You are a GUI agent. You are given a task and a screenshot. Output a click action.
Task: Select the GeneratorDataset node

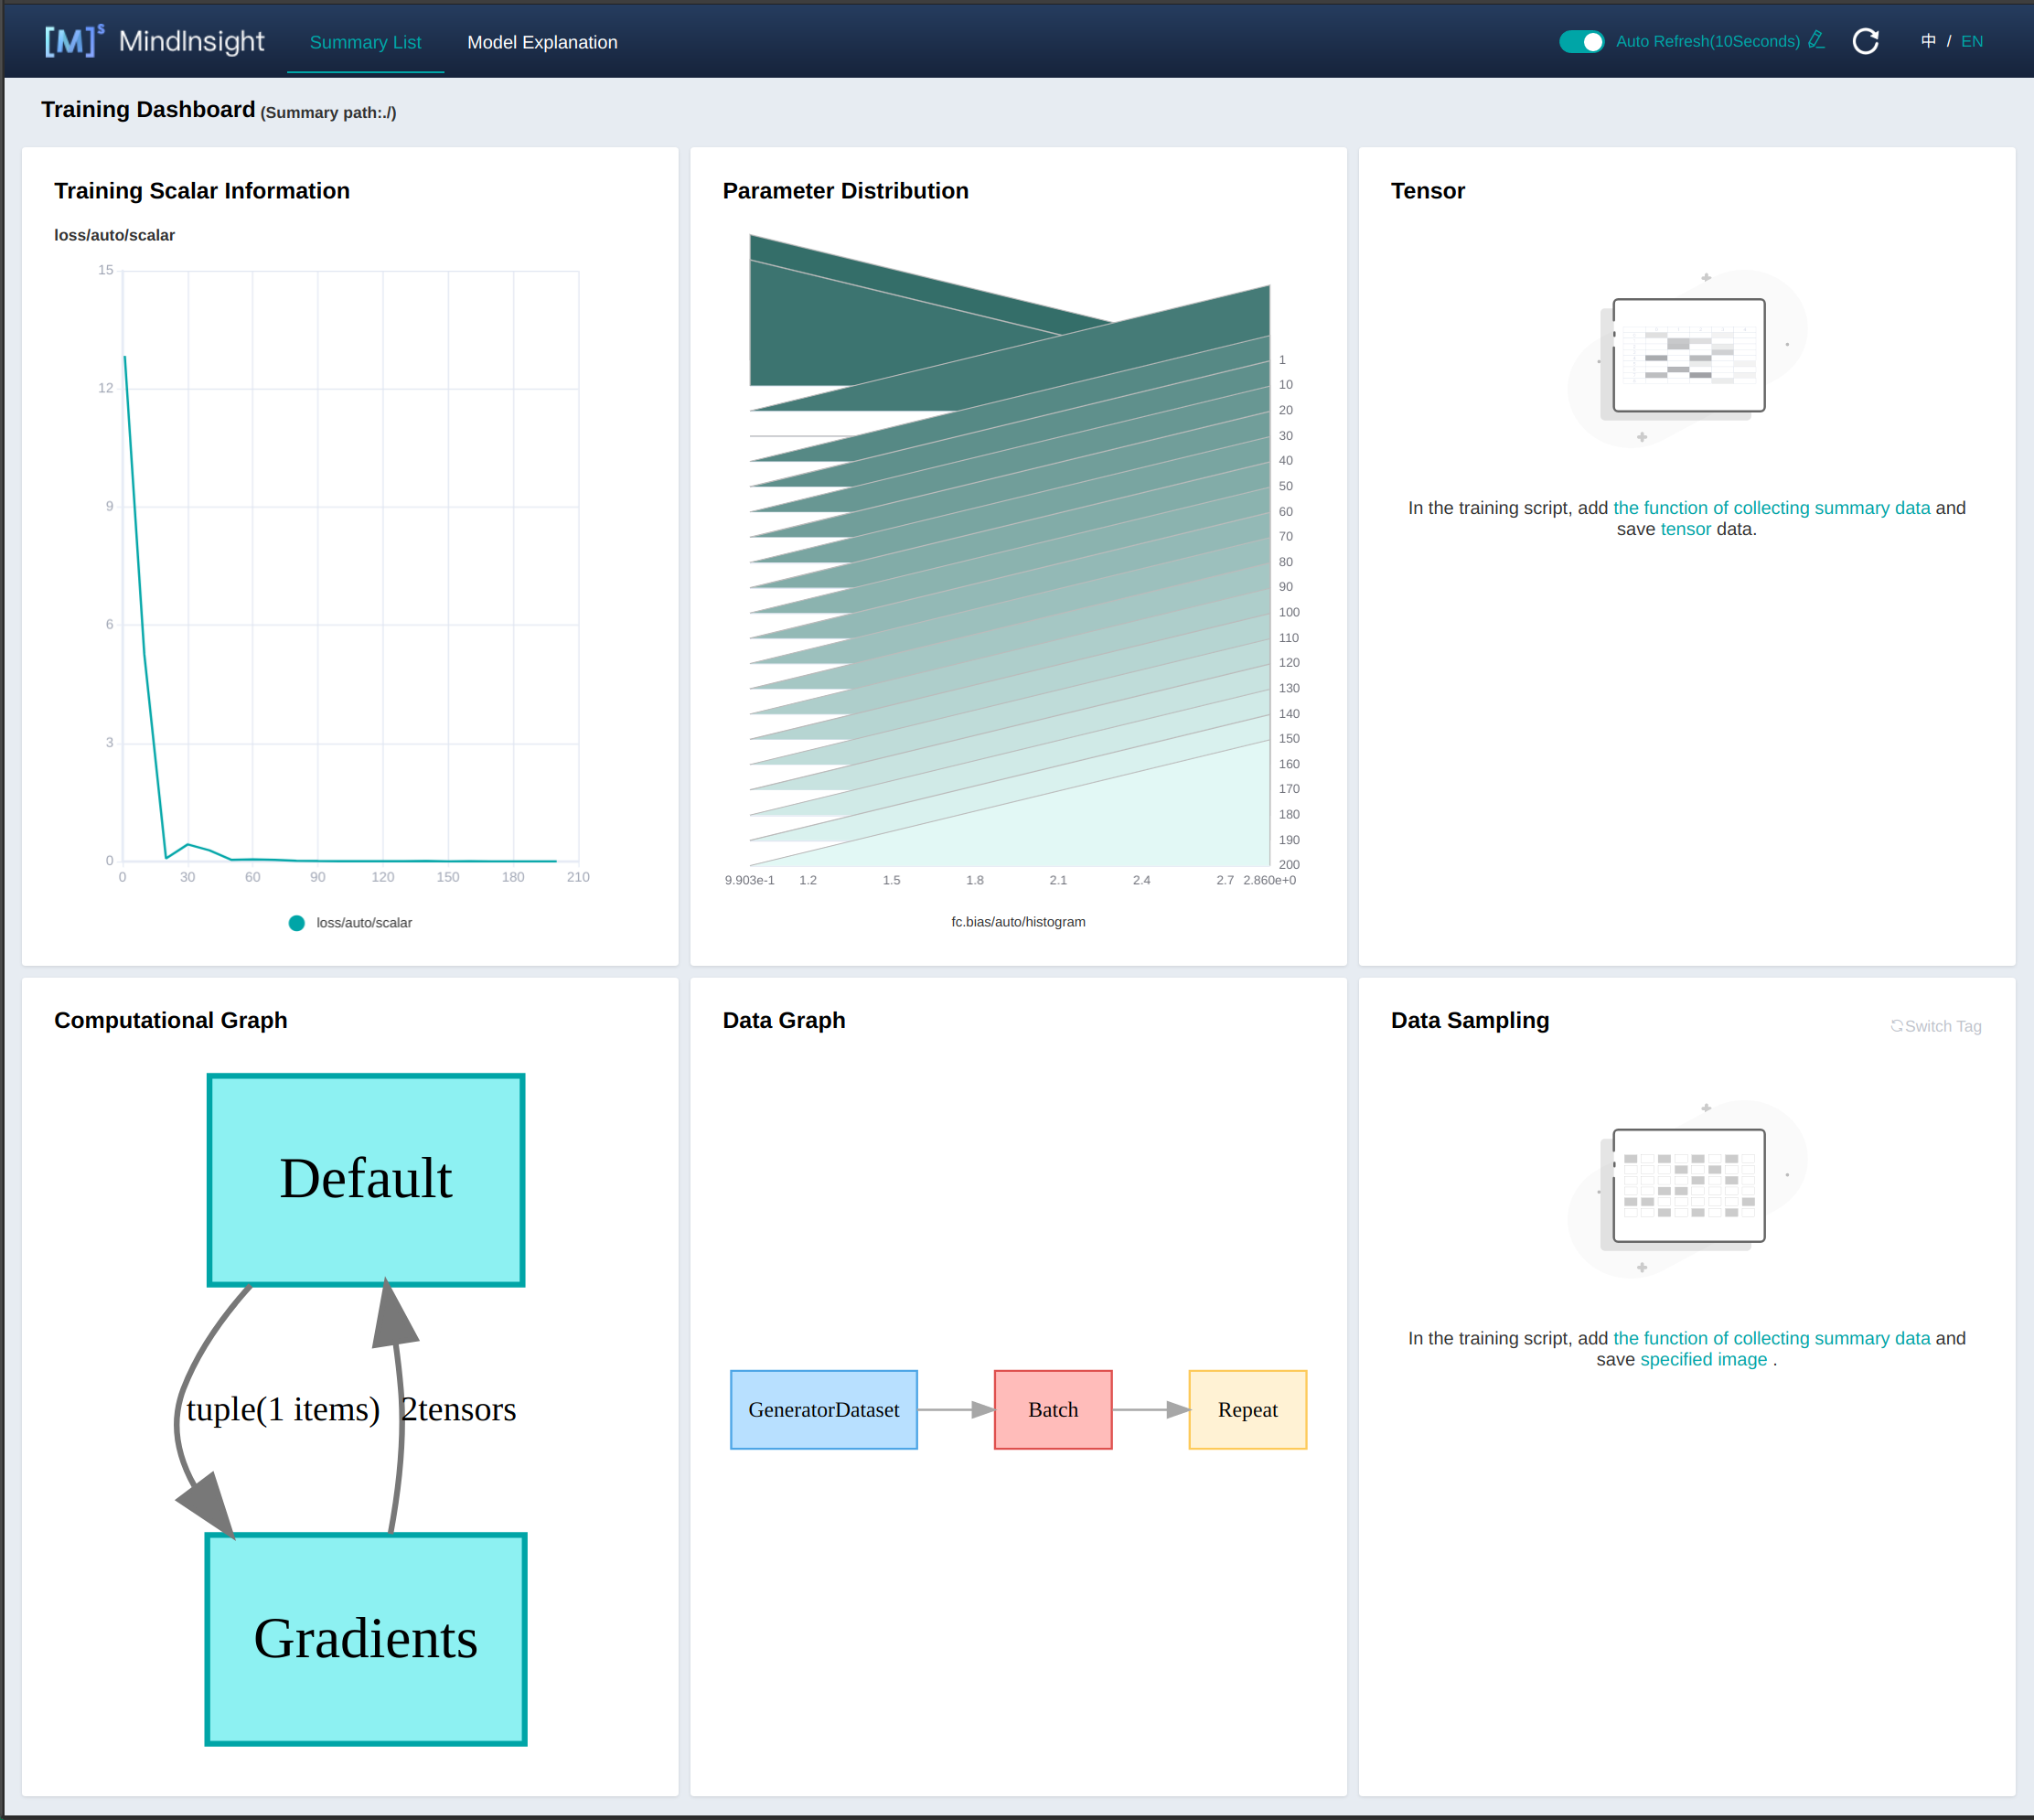point(824,1410)
